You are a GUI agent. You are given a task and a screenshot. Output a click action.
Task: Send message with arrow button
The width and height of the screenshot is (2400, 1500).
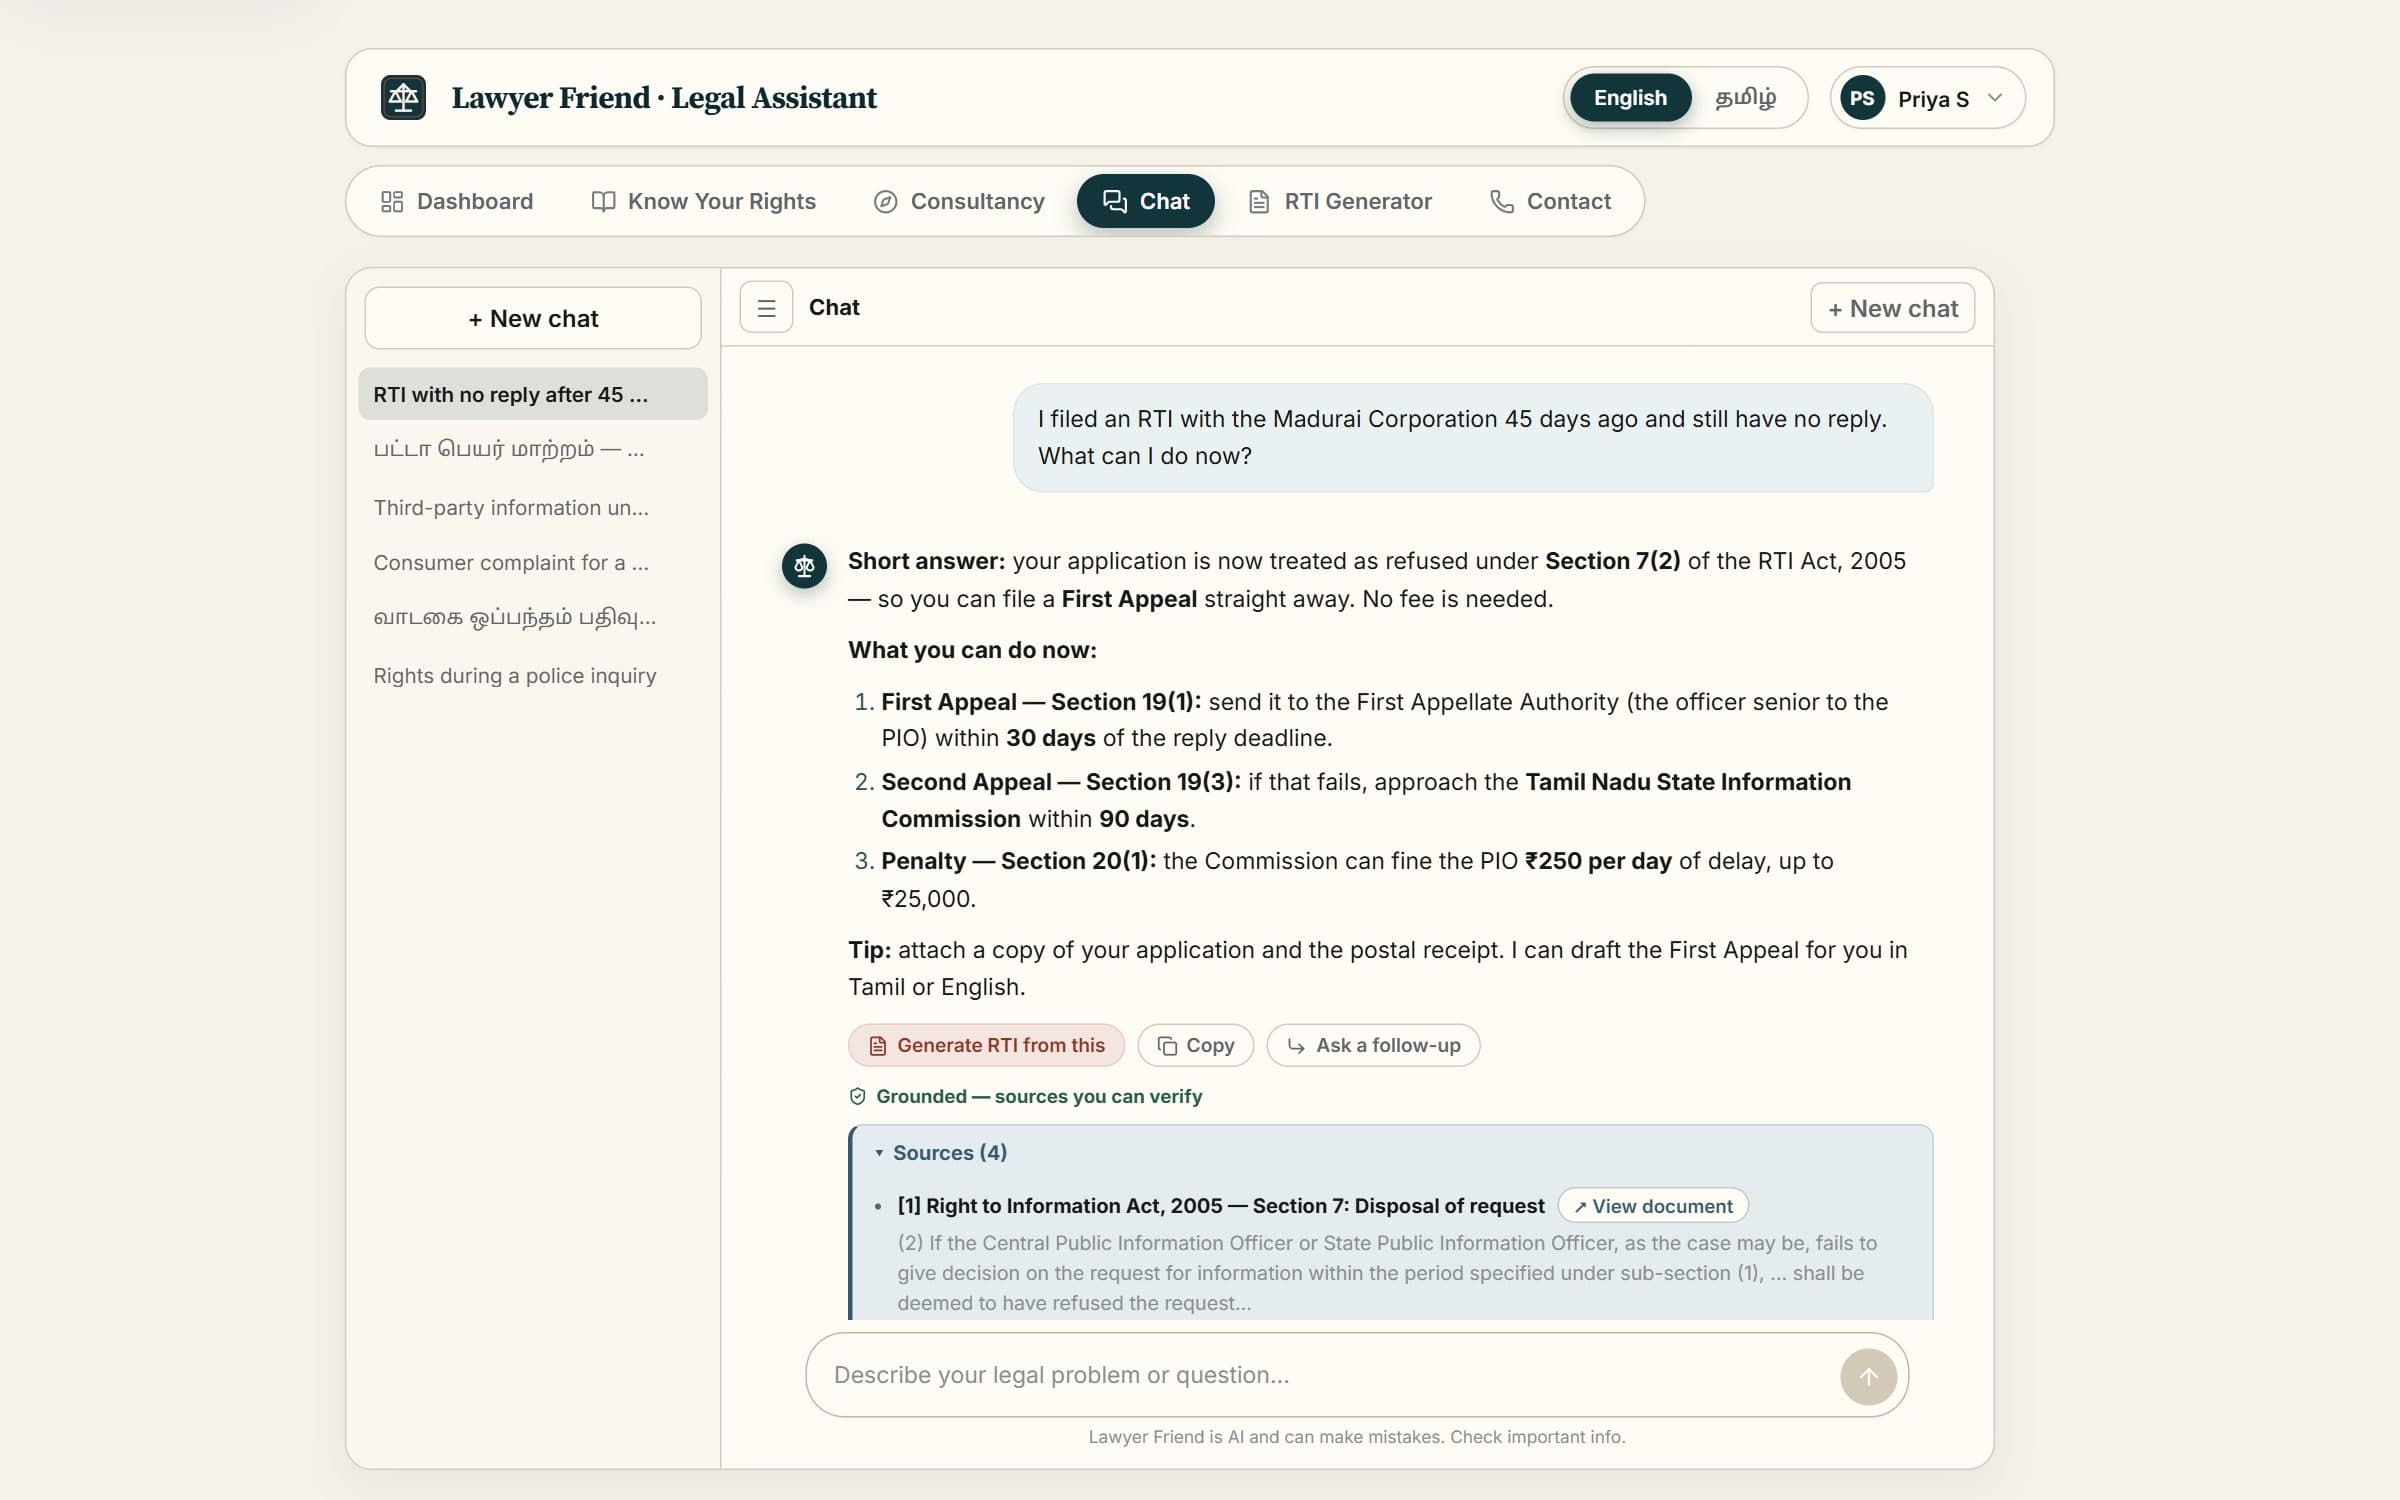point(1868,1376)
